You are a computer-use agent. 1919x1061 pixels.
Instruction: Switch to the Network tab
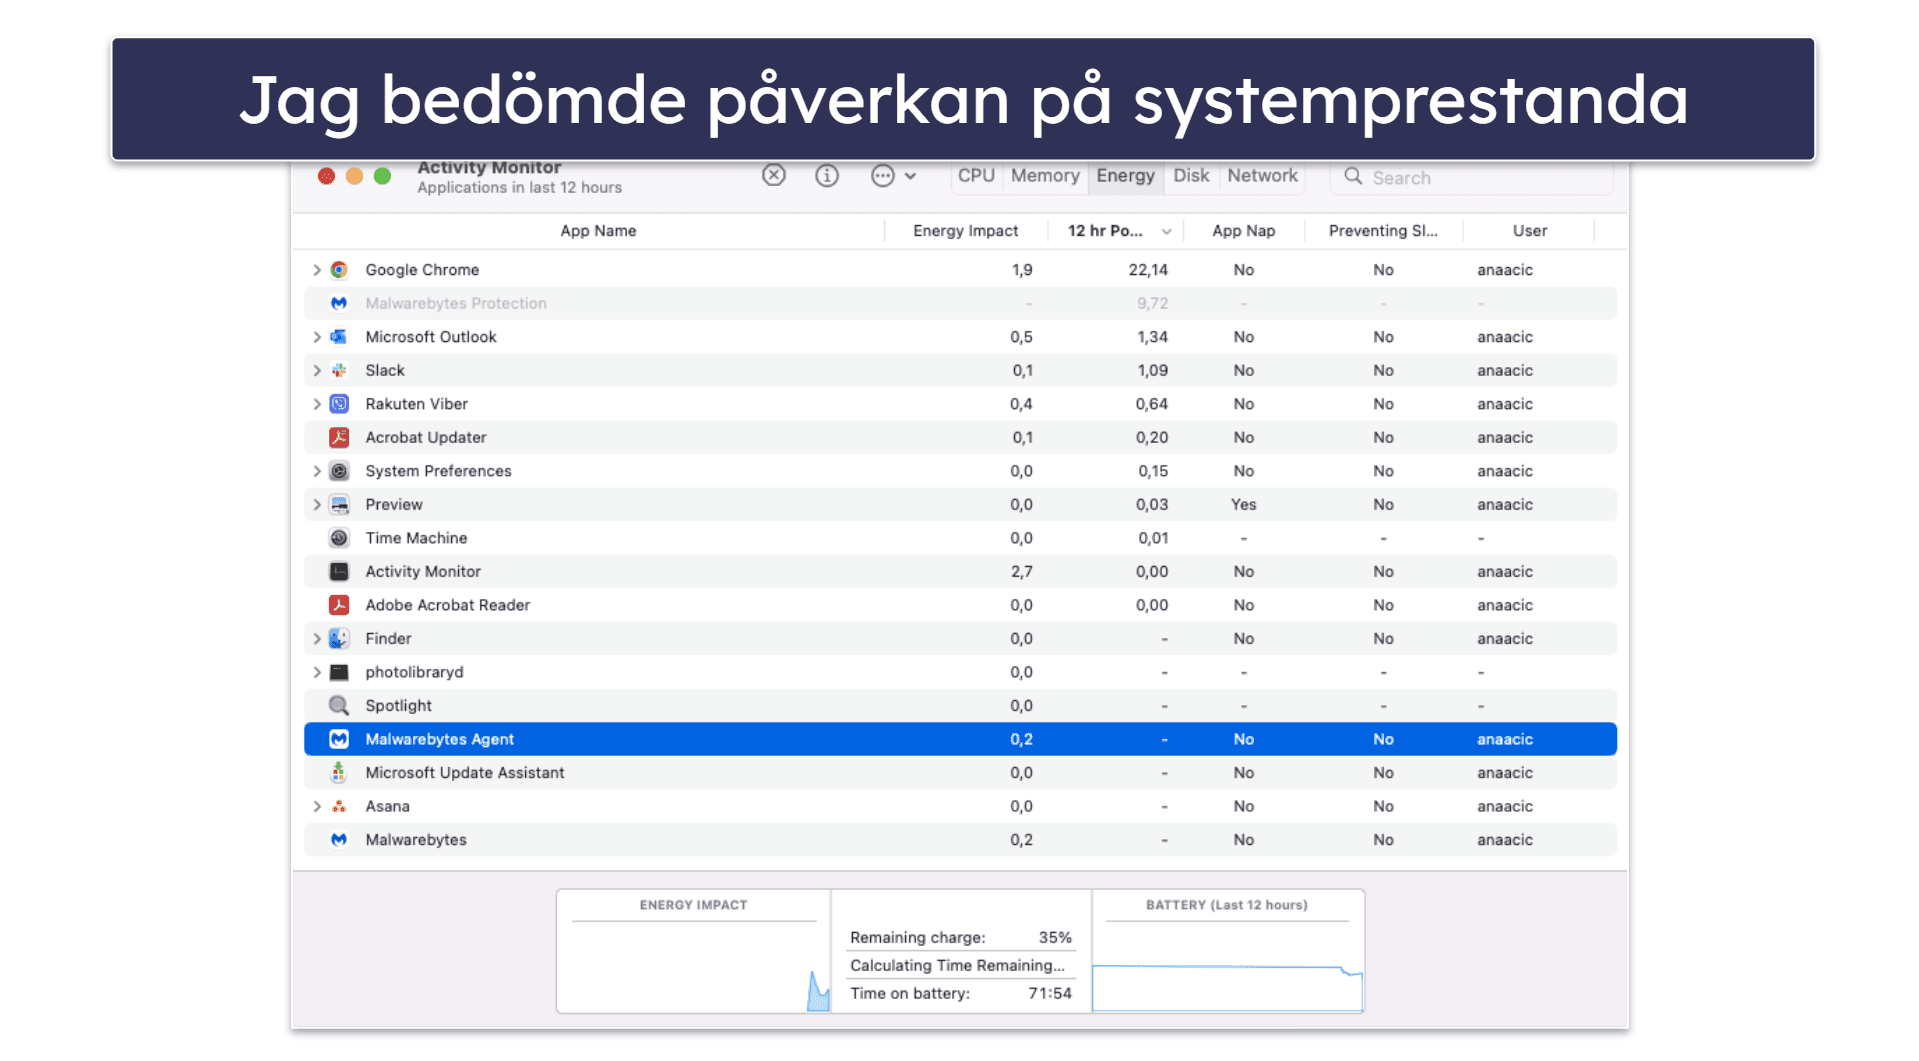[1262, 176]
